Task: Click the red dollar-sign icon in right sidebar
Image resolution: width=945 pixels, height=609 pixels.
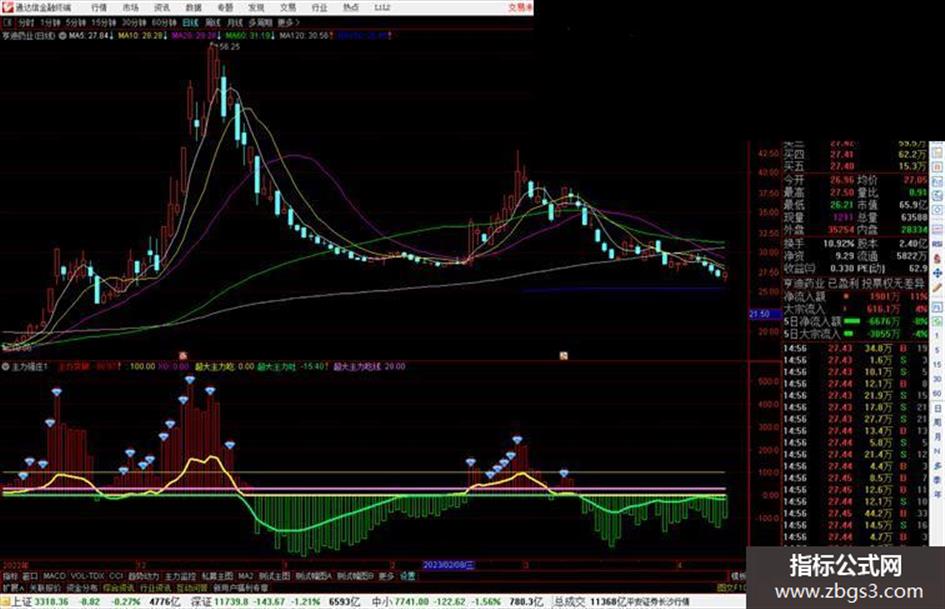Action: coord(937,258)
